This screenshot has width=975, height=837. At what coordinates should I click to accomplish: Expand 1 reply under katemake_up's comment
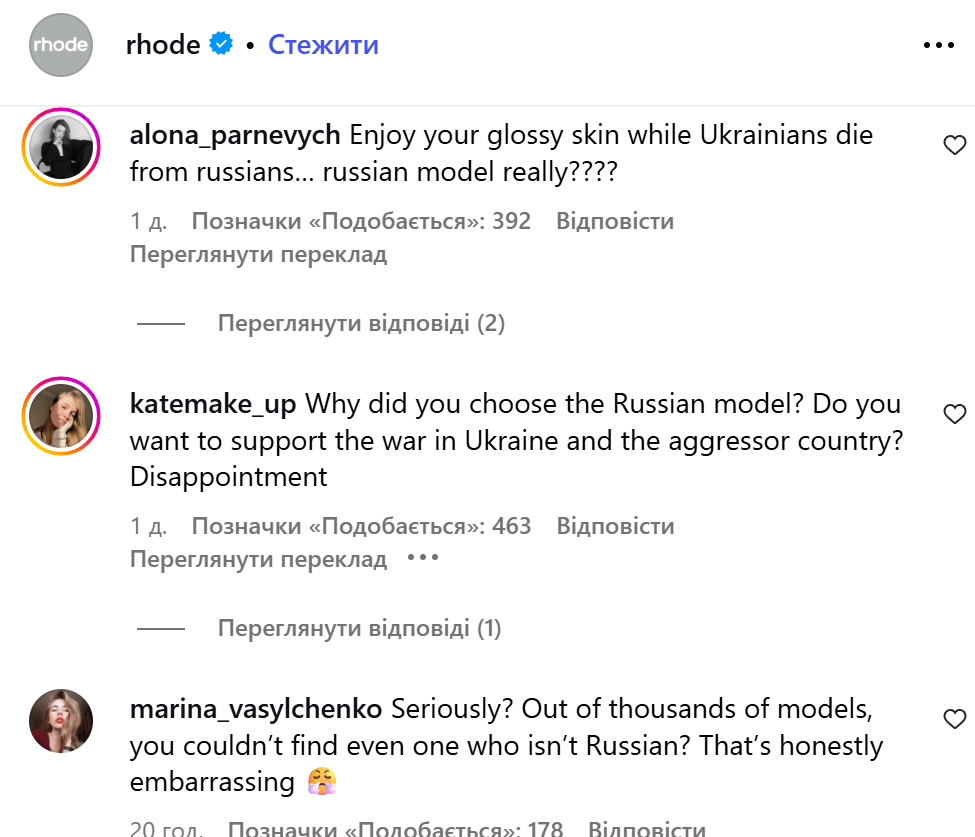(x=359, y=629)
